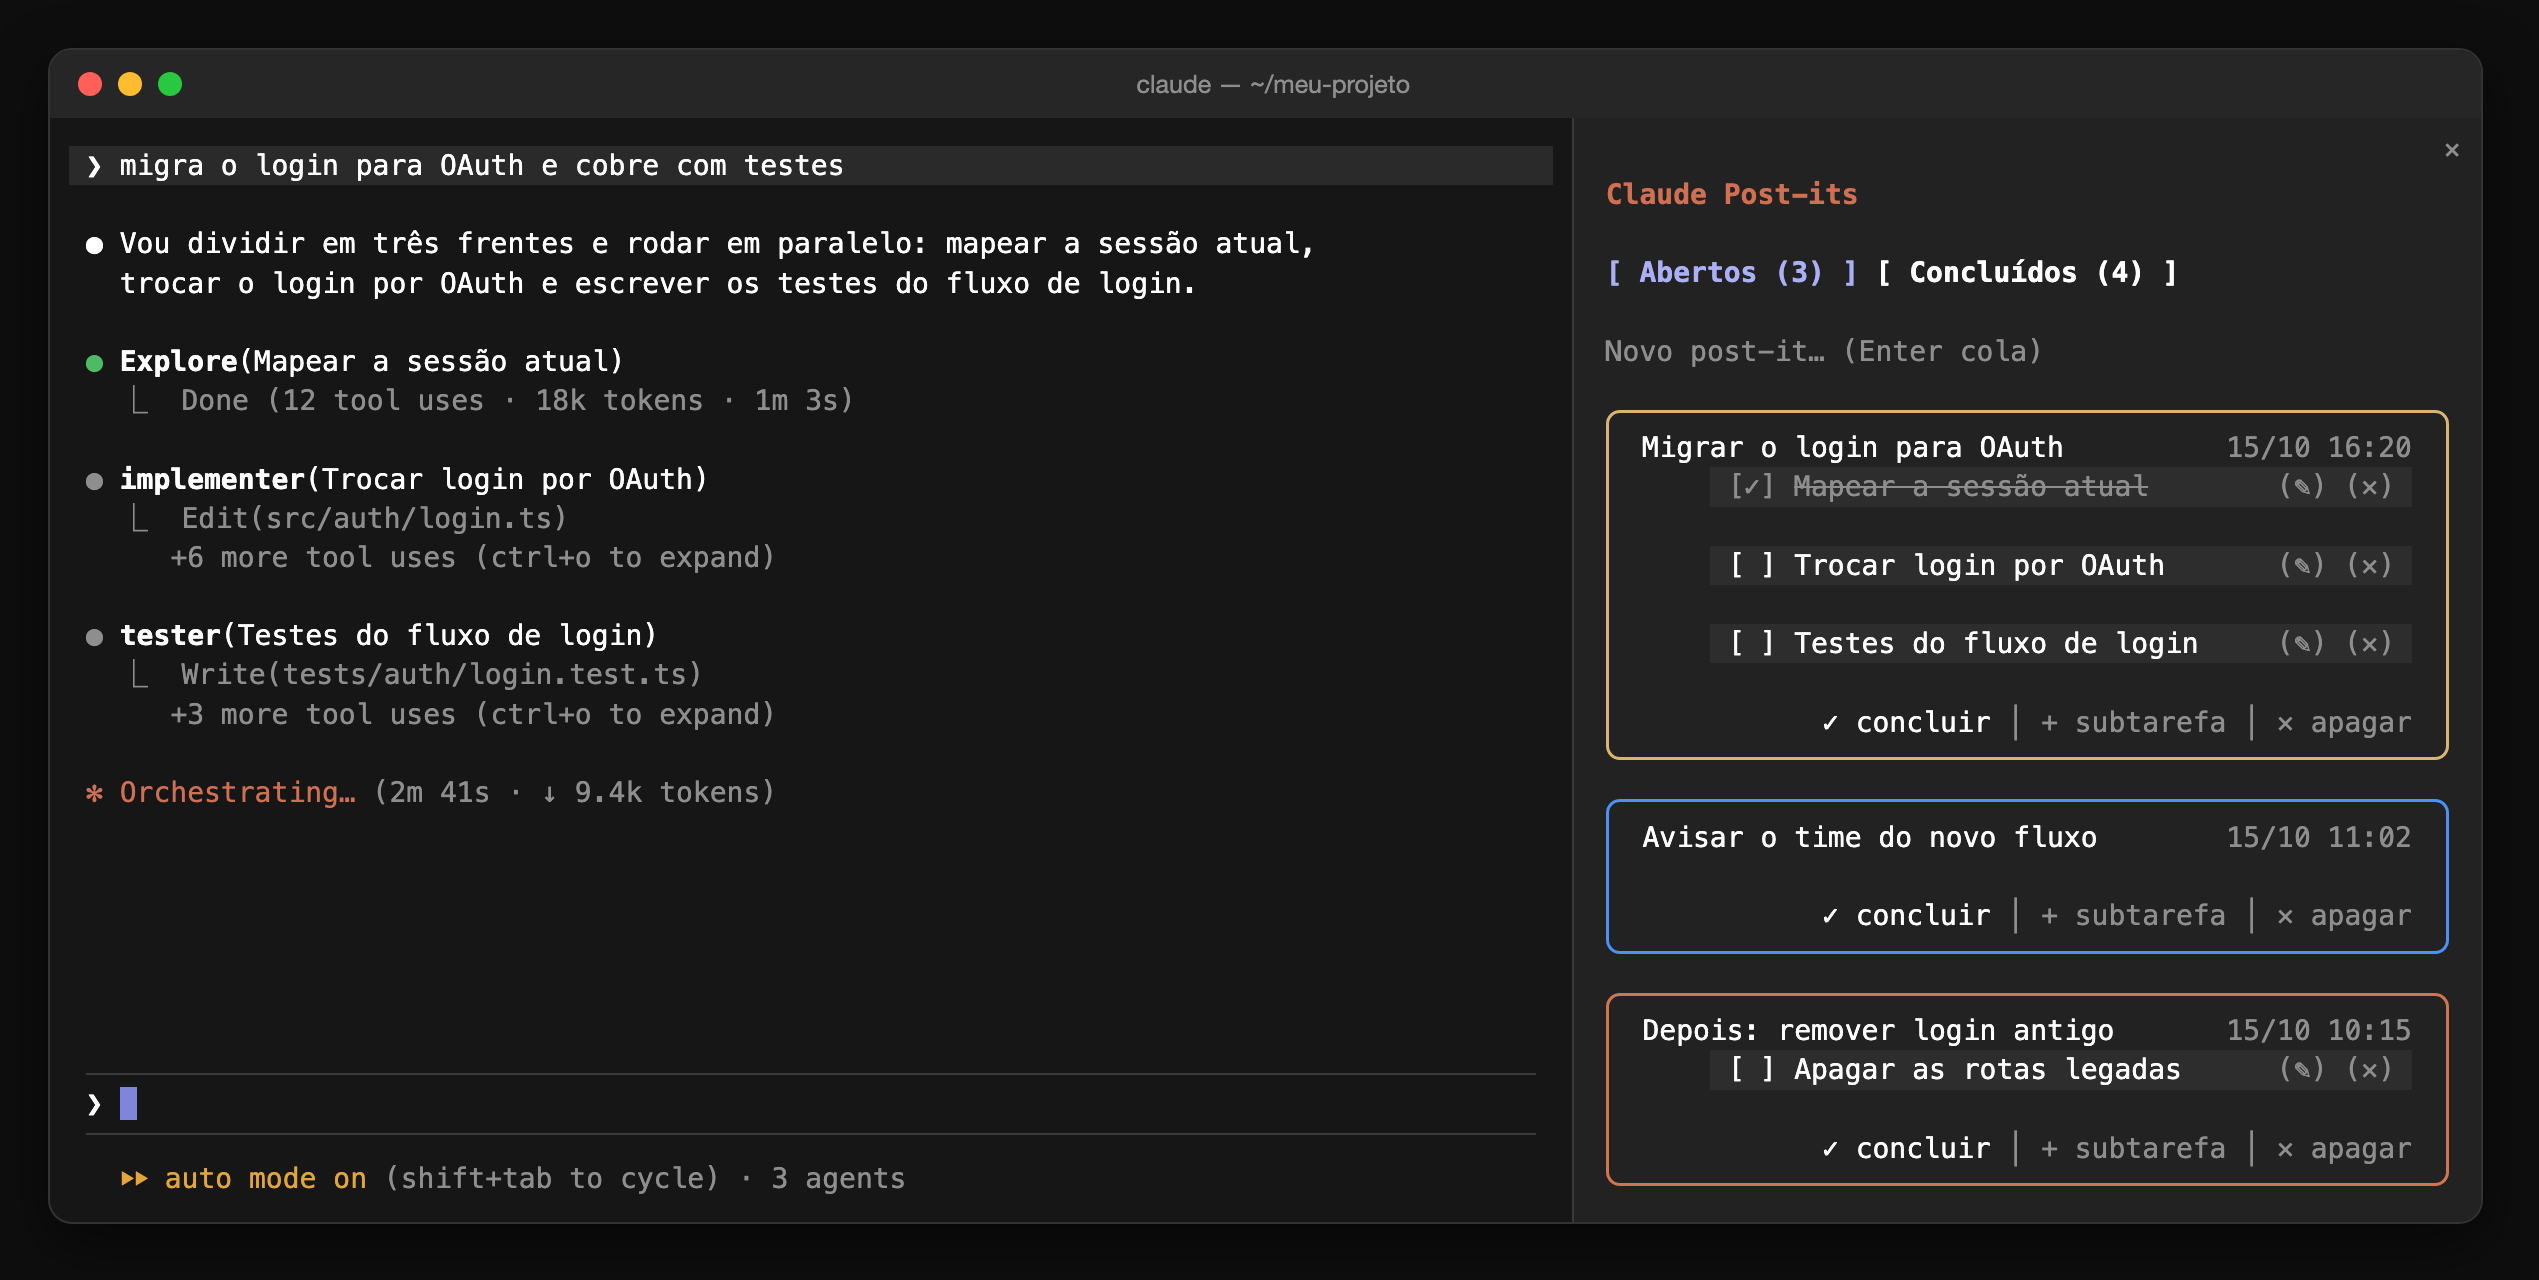Edit the Trocar login por OAuth subtask
This screenshot has height=1280, width=2539.
2302,565
